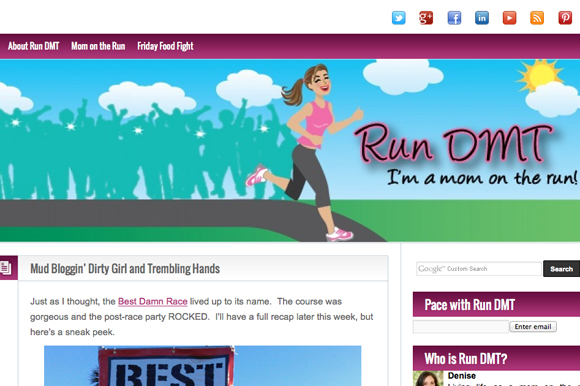
Task: Click the Enter email button
Action: [533, 326]
